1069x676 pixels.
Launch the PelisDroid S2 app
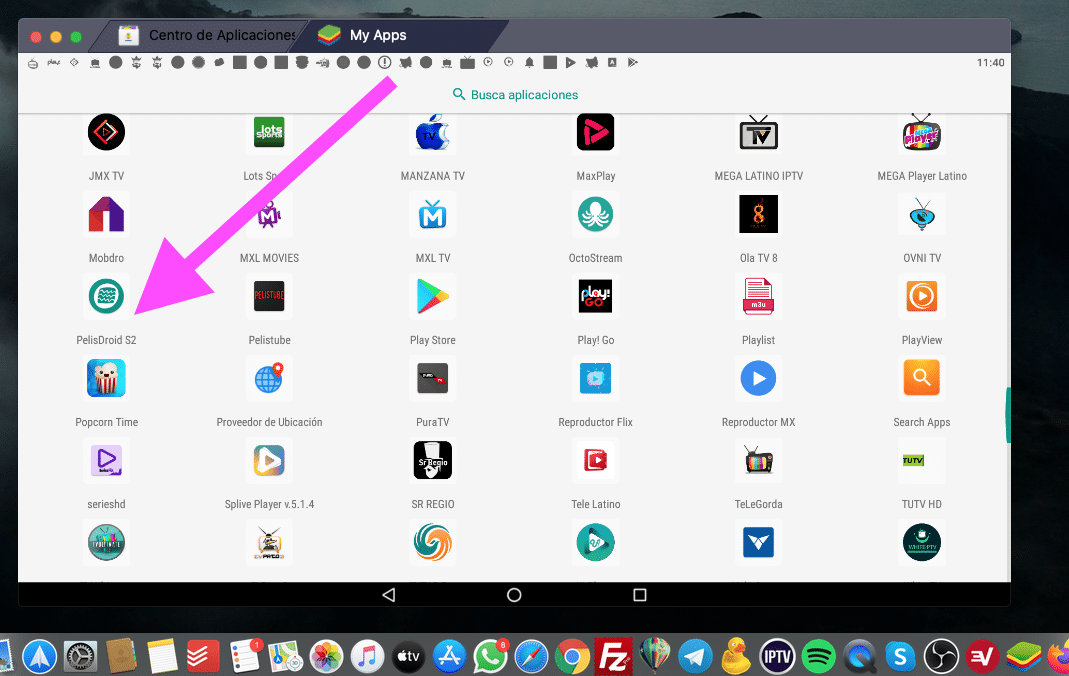pos(106,296)
